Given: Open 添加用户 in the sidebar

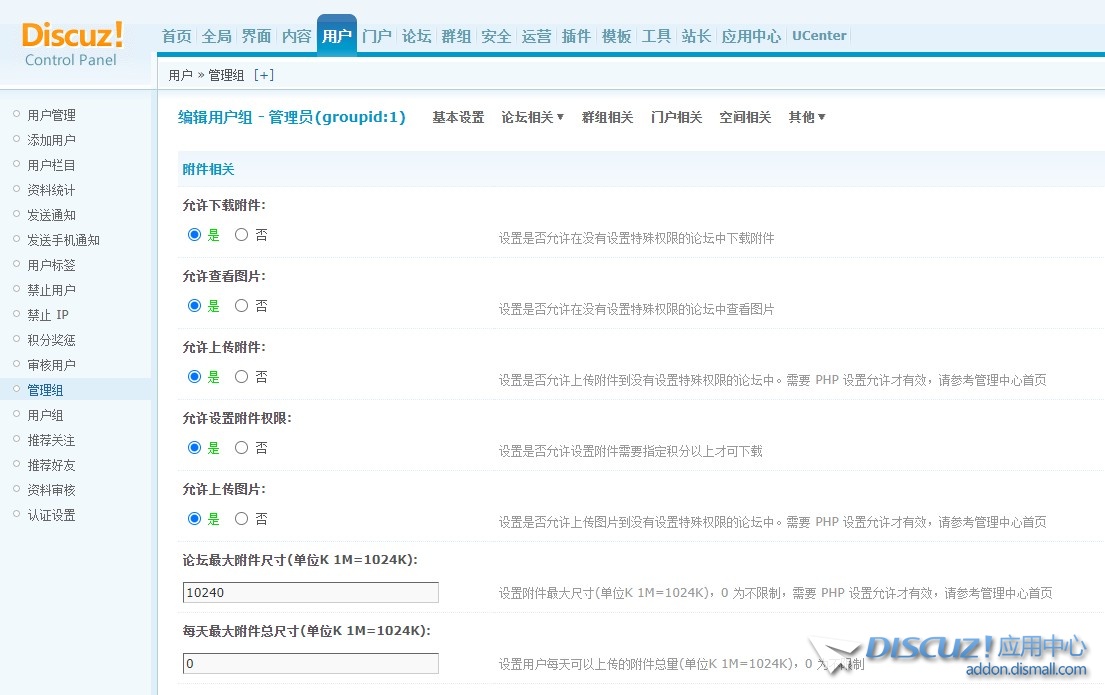Looking at the screenshot, I should click(51, 140).
